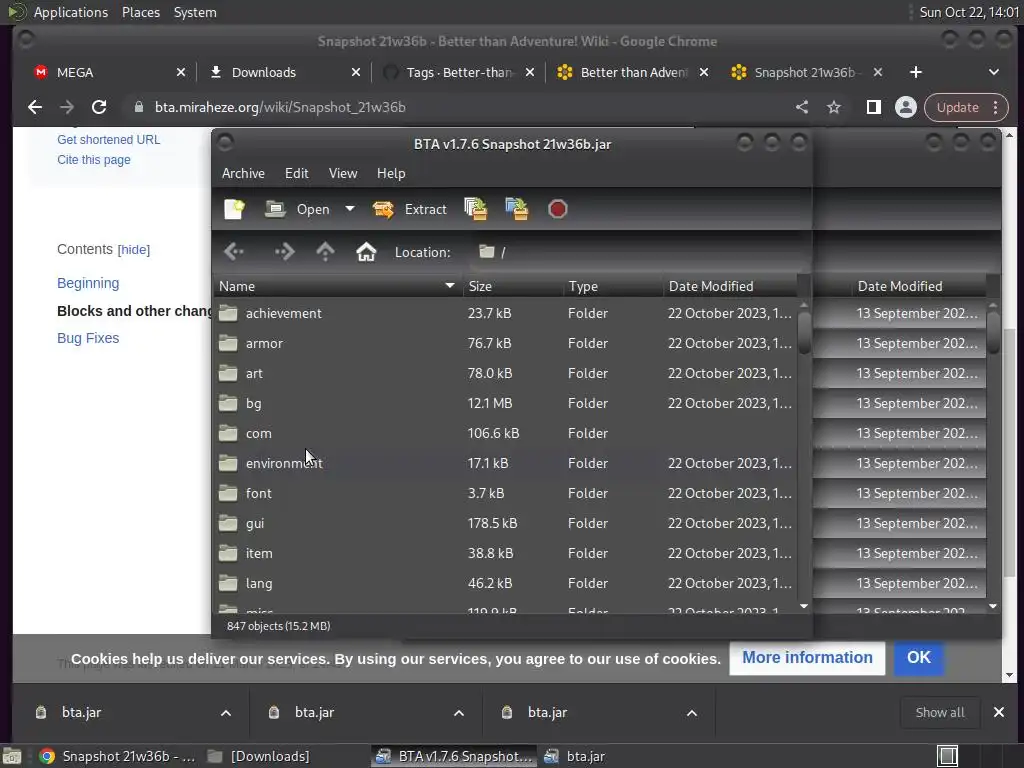Open the Chrome profile avatar
The height and width of the screenshot is (768, 1024).
906,107
